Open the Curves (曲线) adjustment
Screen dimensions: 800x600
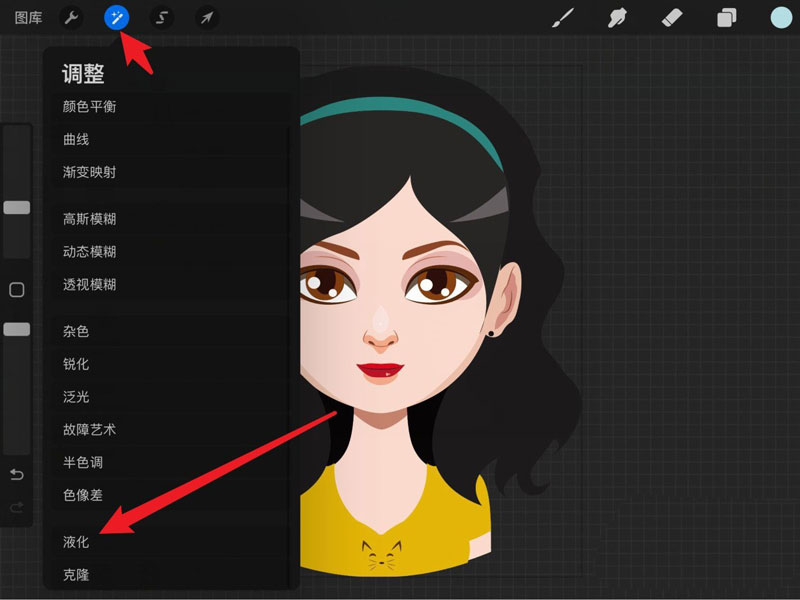[75, 140]
